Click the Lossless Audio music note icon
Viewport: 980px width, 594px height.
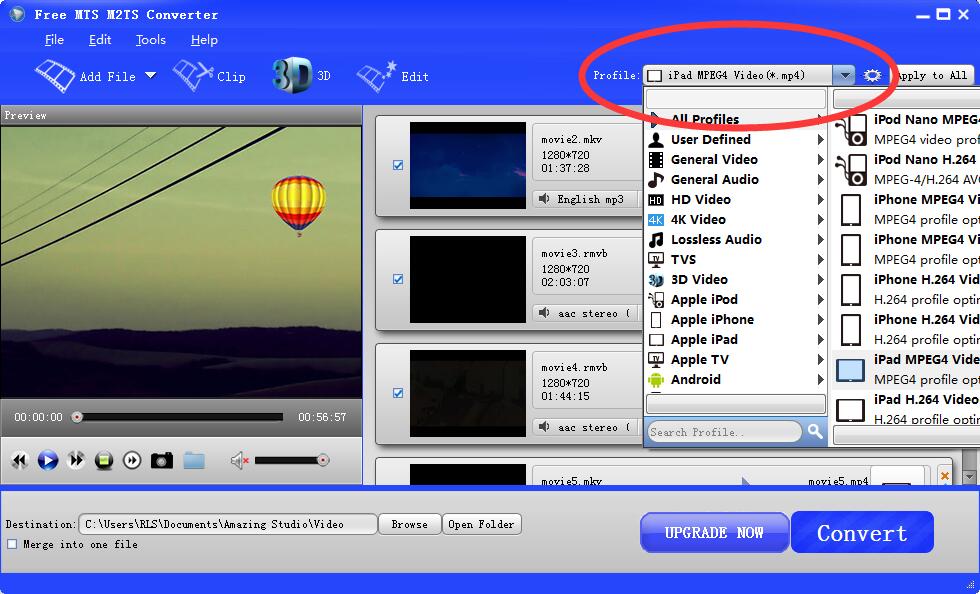656,239
